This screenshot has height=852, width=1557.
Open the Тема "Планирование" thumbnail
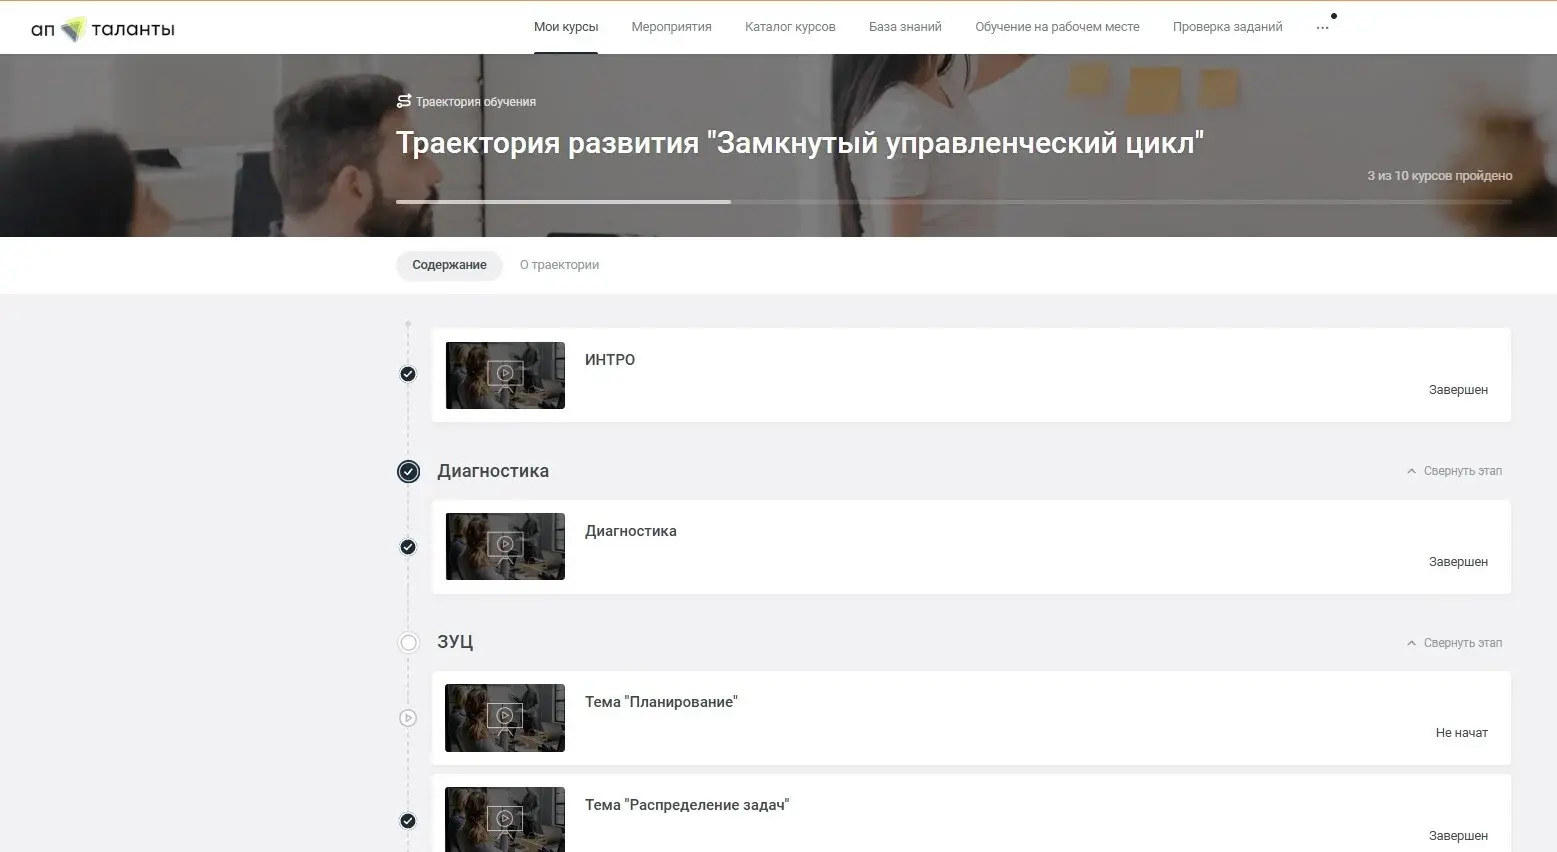pyautogui.click(x=505, y=718)
